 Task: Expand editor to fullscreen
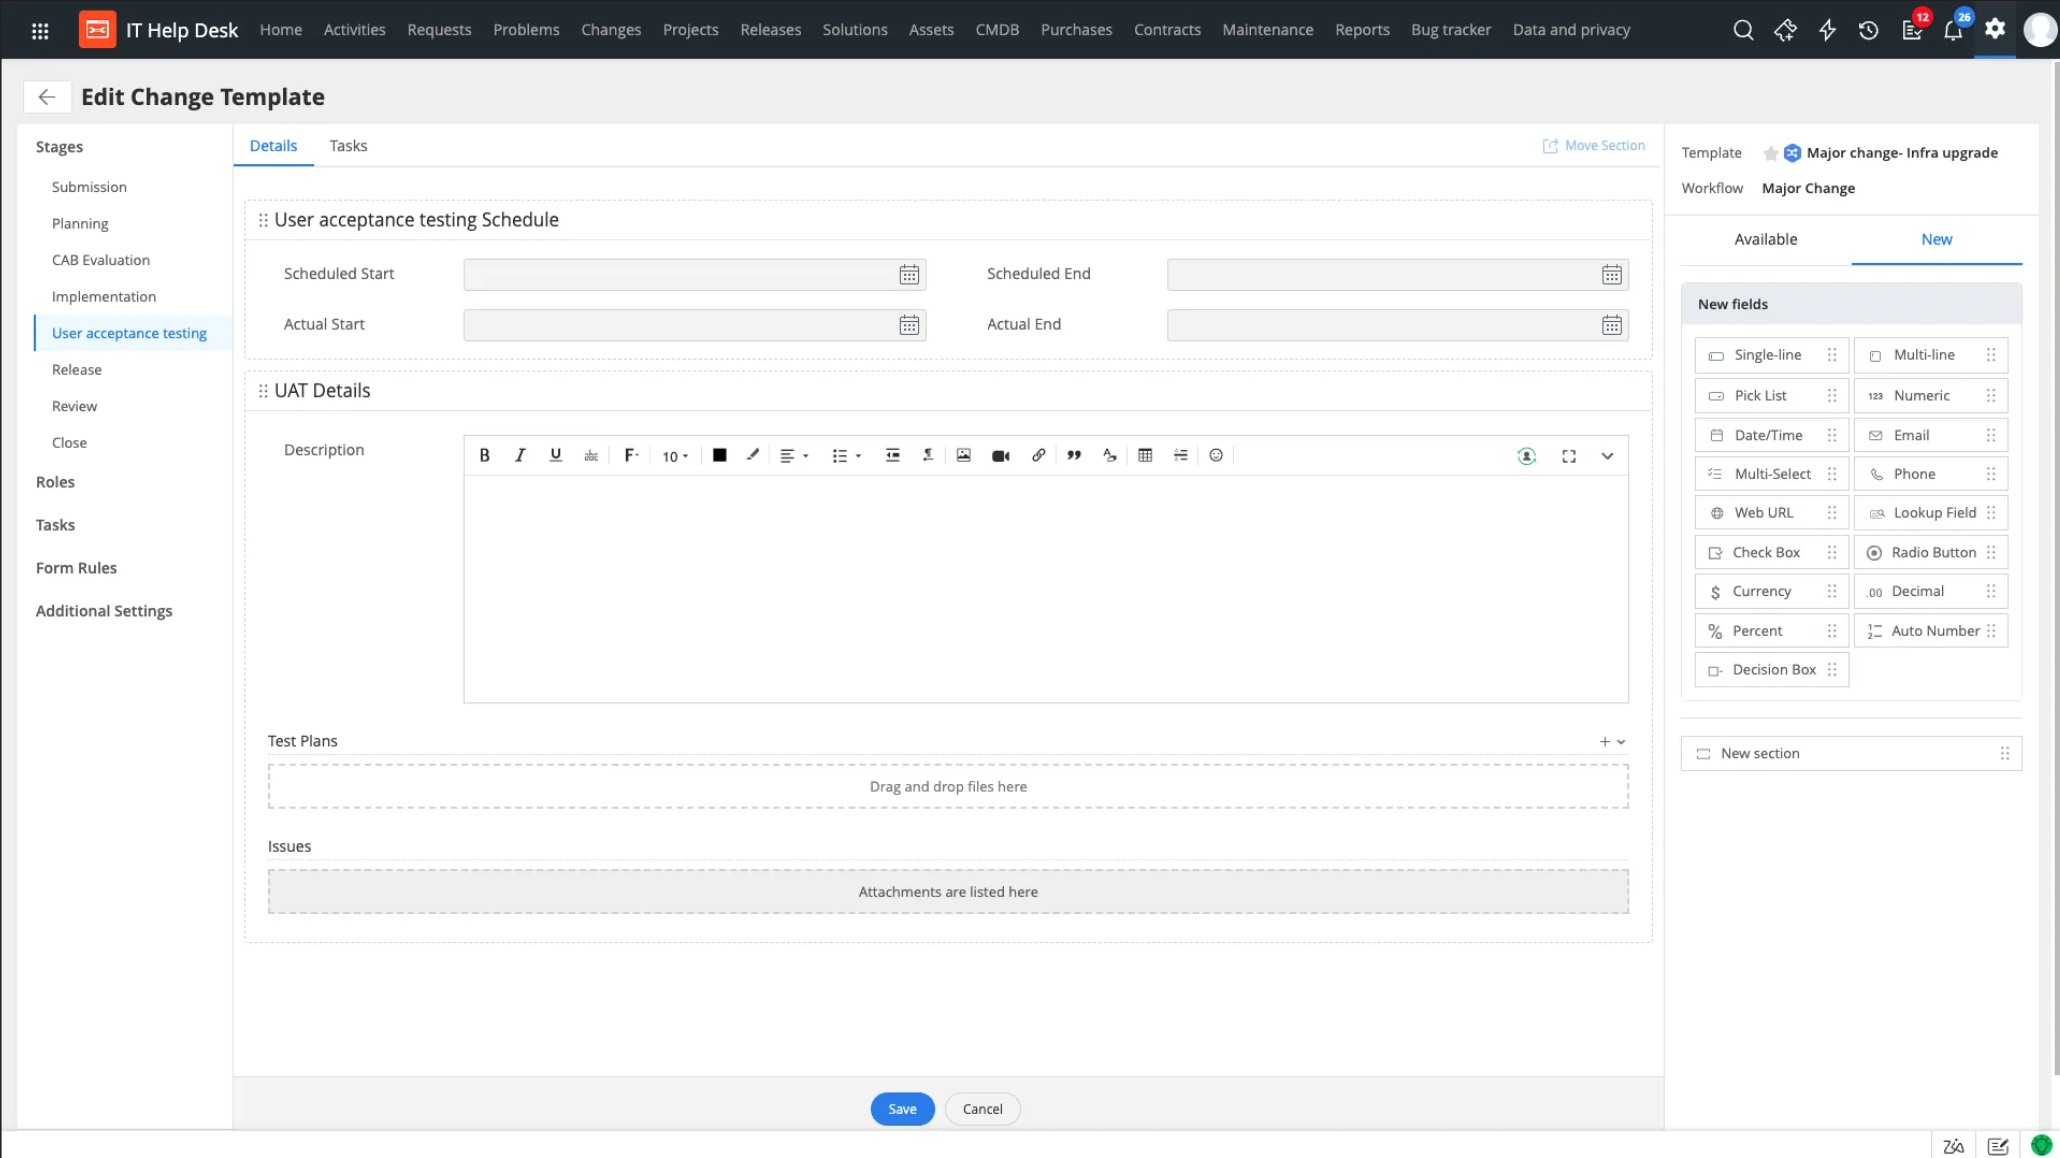[x=1568, y=456]
